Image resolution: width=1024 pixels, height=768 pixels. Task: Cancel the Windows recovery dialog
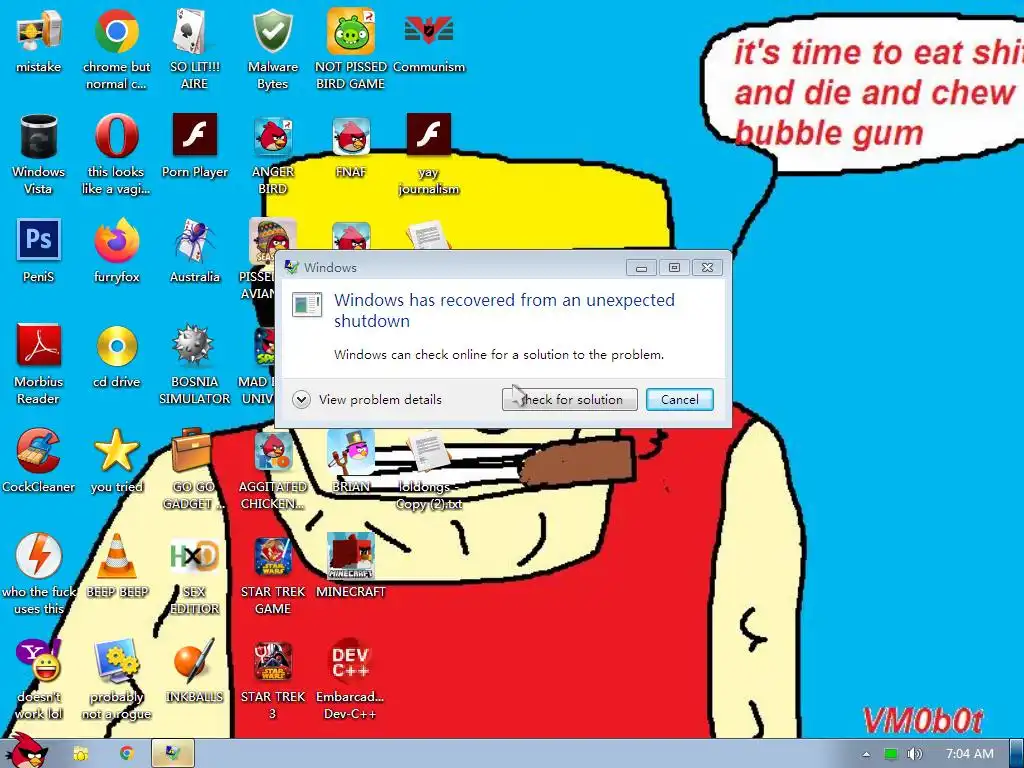point(679,400)
